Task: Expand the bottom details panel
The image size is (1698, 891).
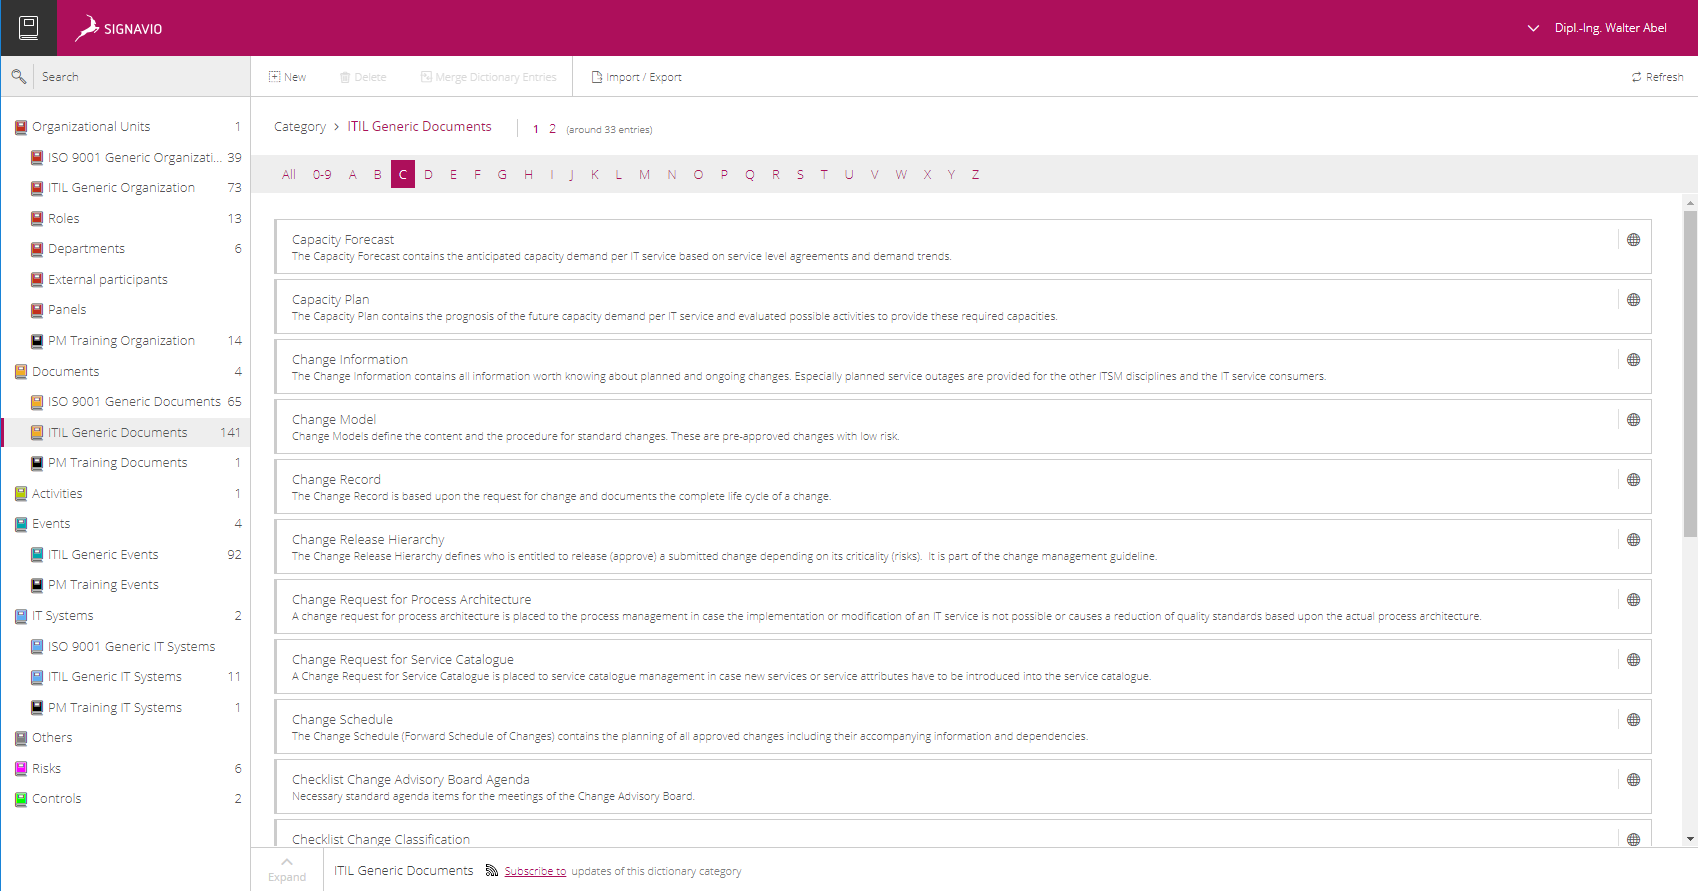Action: (x=287, y=869)
